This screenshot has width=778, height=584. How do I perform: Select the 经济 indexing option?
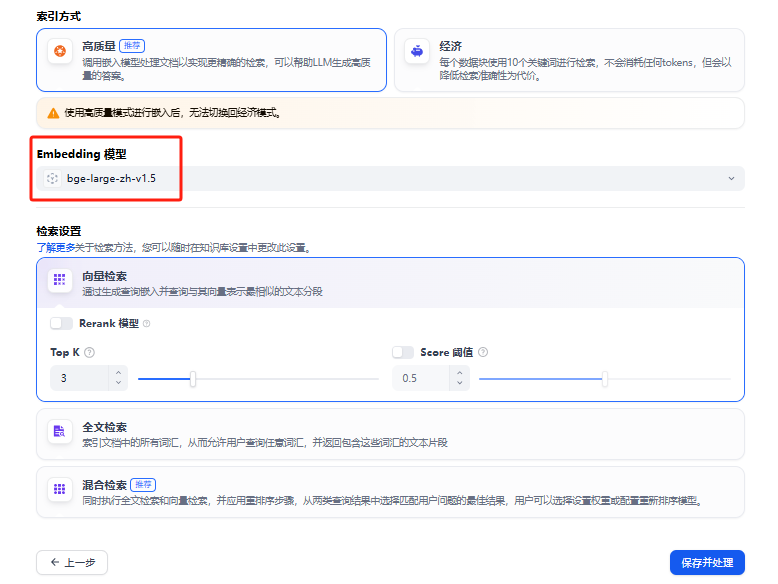click(568, 60)
